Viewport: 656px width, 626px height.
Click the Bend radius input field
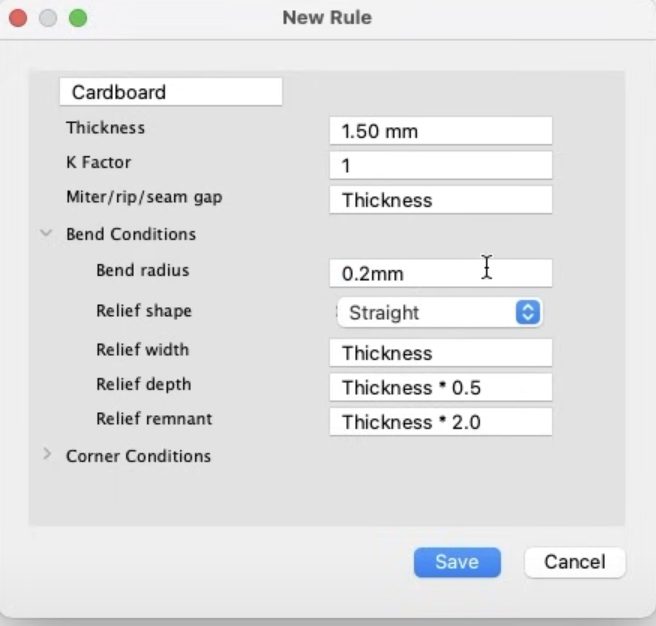440,273
